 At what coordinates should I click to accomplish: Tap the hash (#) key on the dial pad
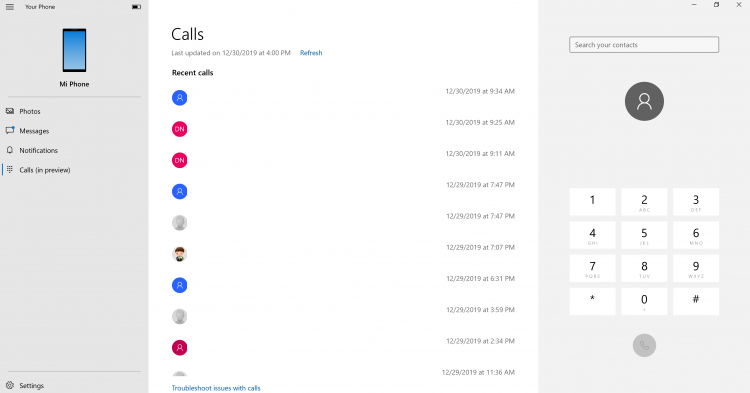point(695,301)
